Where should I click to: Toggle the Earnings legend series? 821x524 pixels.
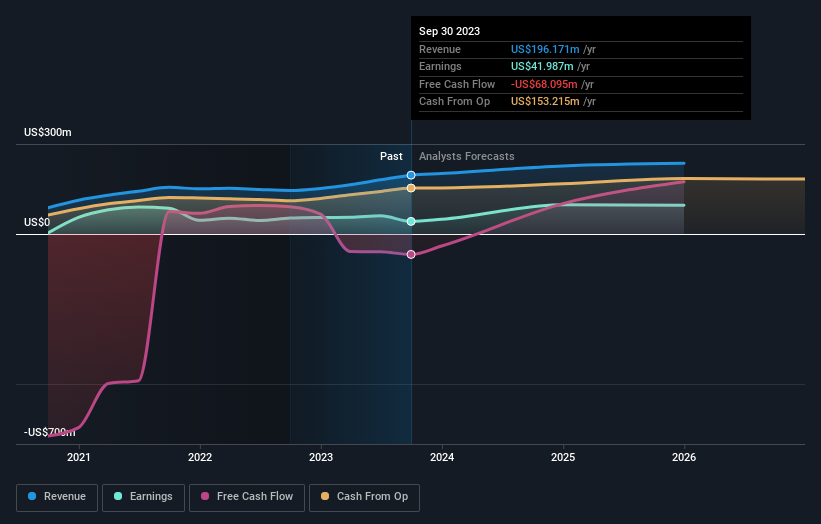143,497
